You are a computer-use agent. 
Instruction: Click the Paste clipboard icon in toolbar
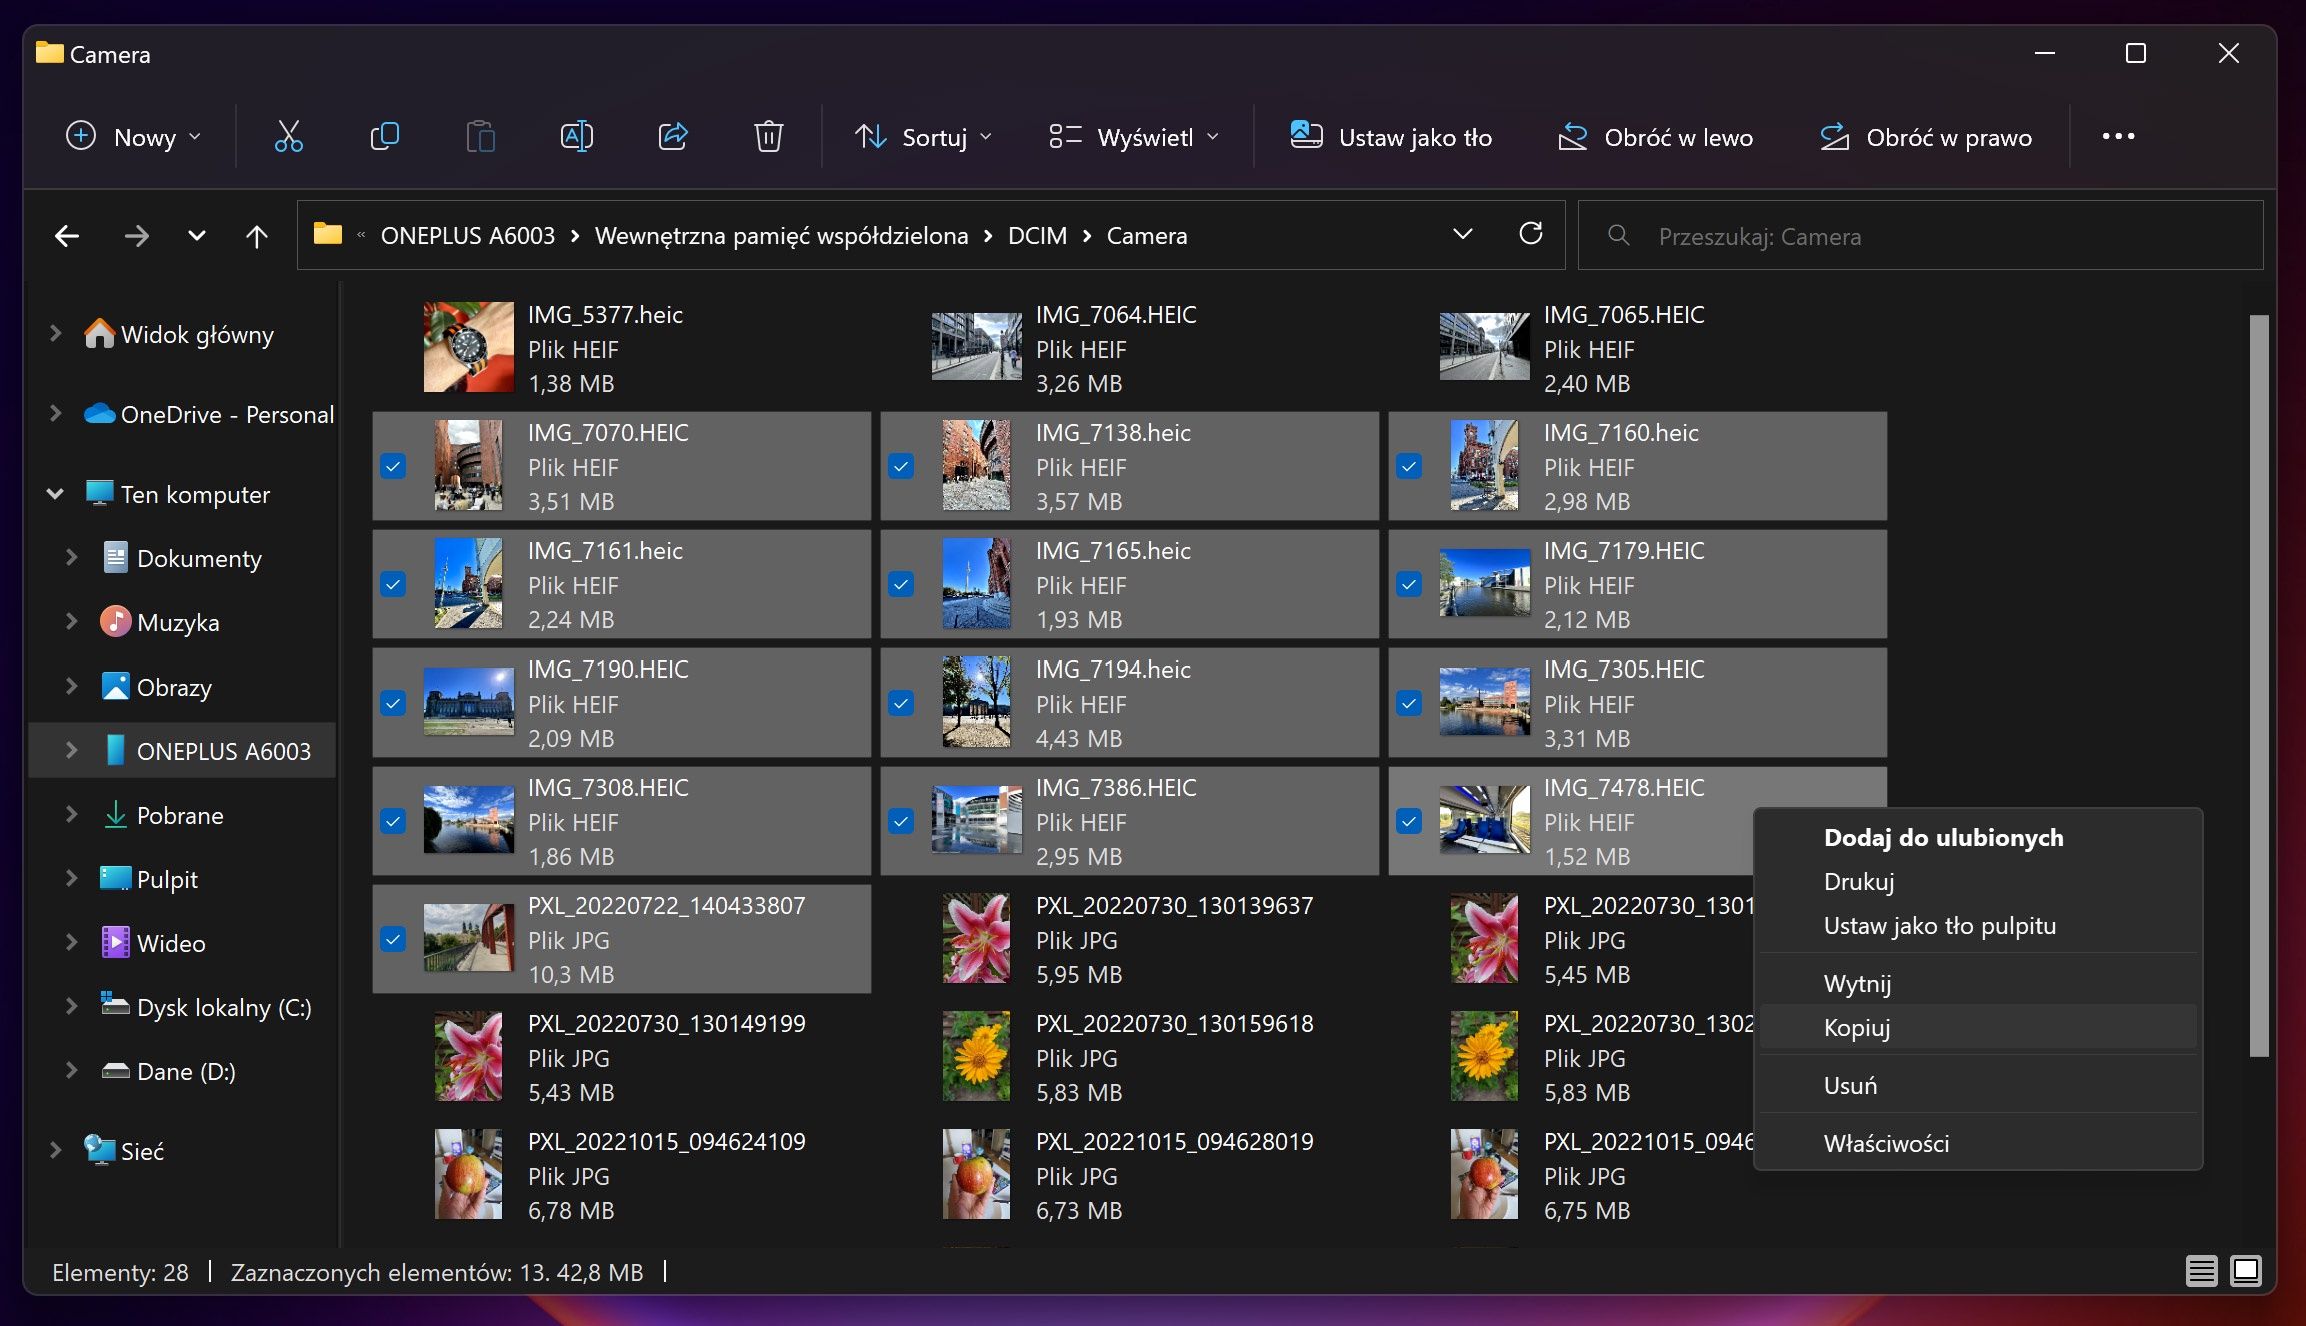click(x=480, y=136)
